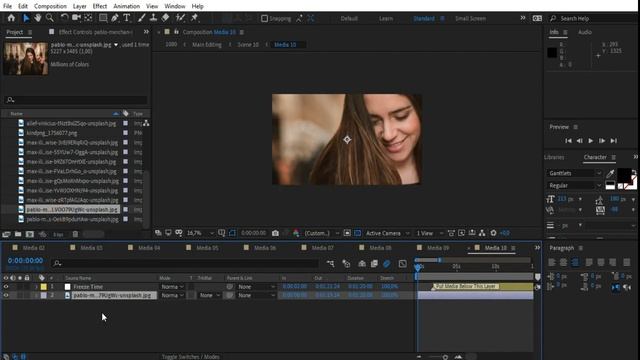
Task: Create a new composition from Project panel
Action: coord(30,234)
